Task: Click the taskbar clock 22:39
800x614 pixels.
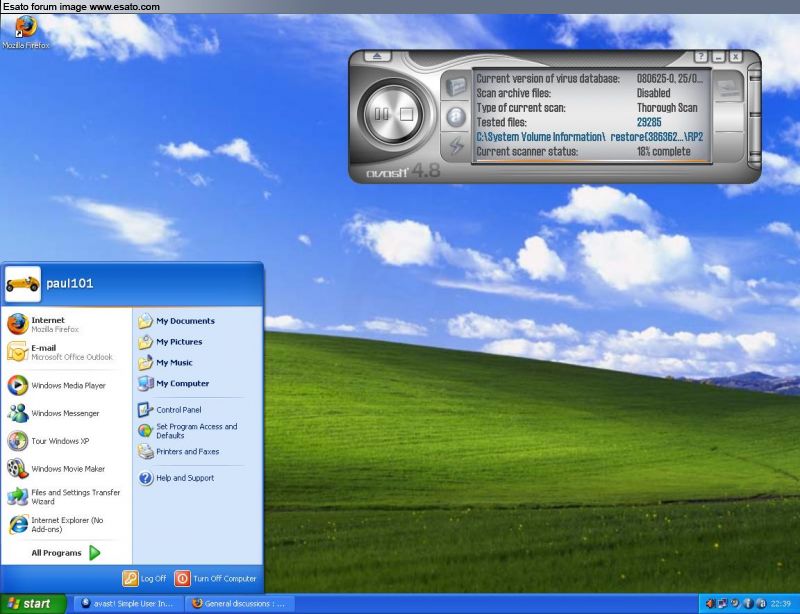Action: [781, 604]
